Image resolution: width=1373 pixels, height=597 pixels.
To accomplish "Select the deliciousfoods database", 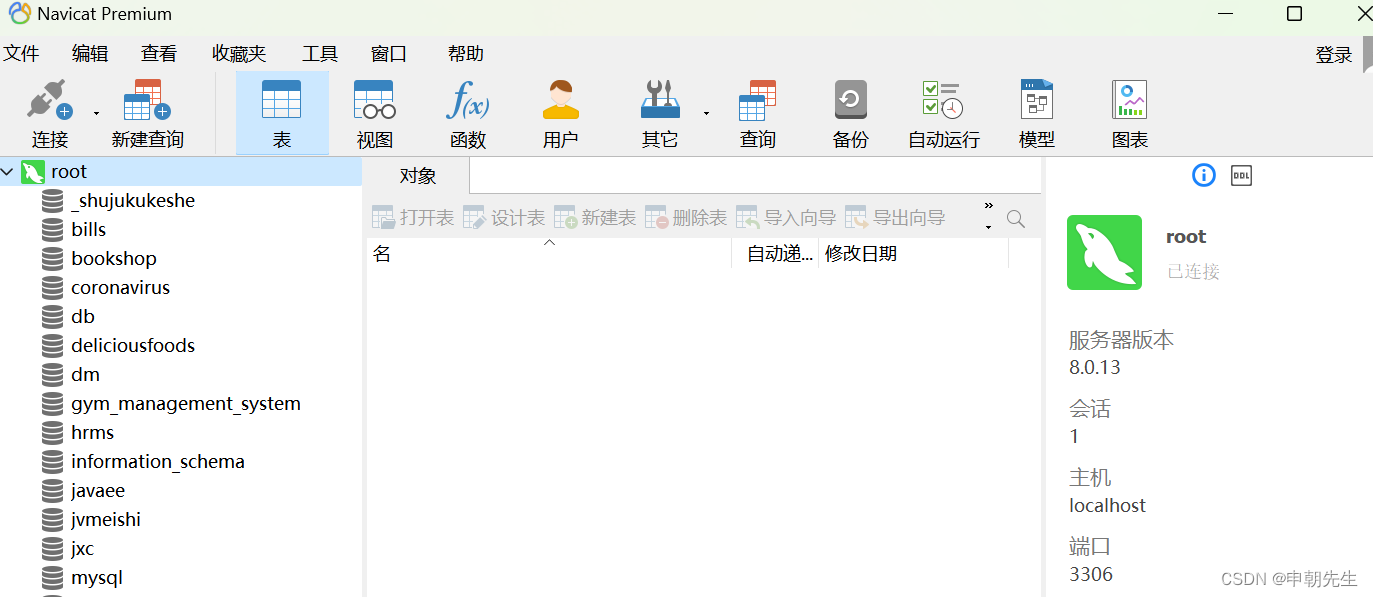I will [133, 346].
